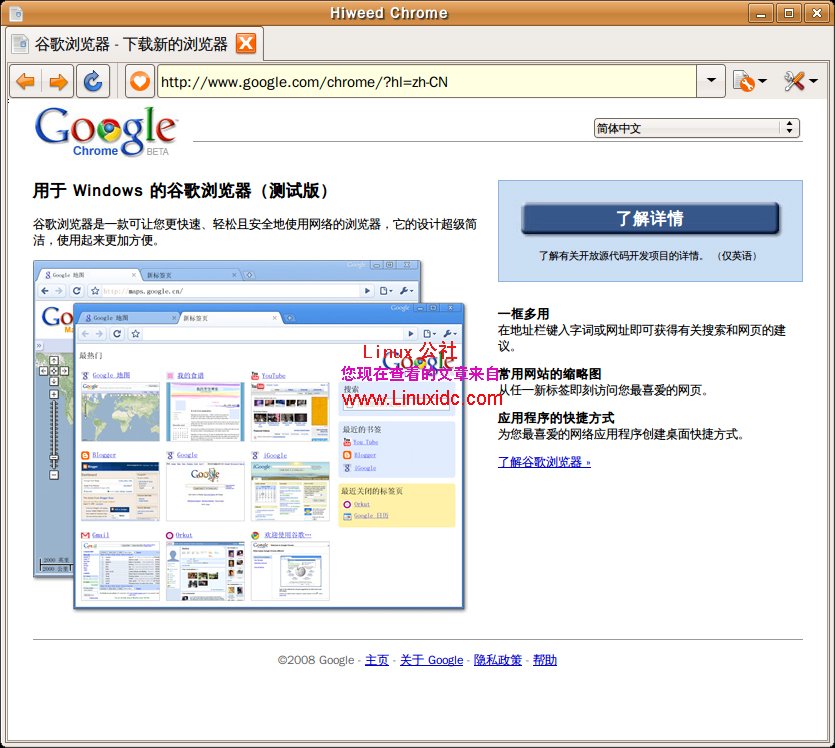Image resolution: width=835 pixels, height=748 pixels.
Task: Reload the current page
Action: 92,81
